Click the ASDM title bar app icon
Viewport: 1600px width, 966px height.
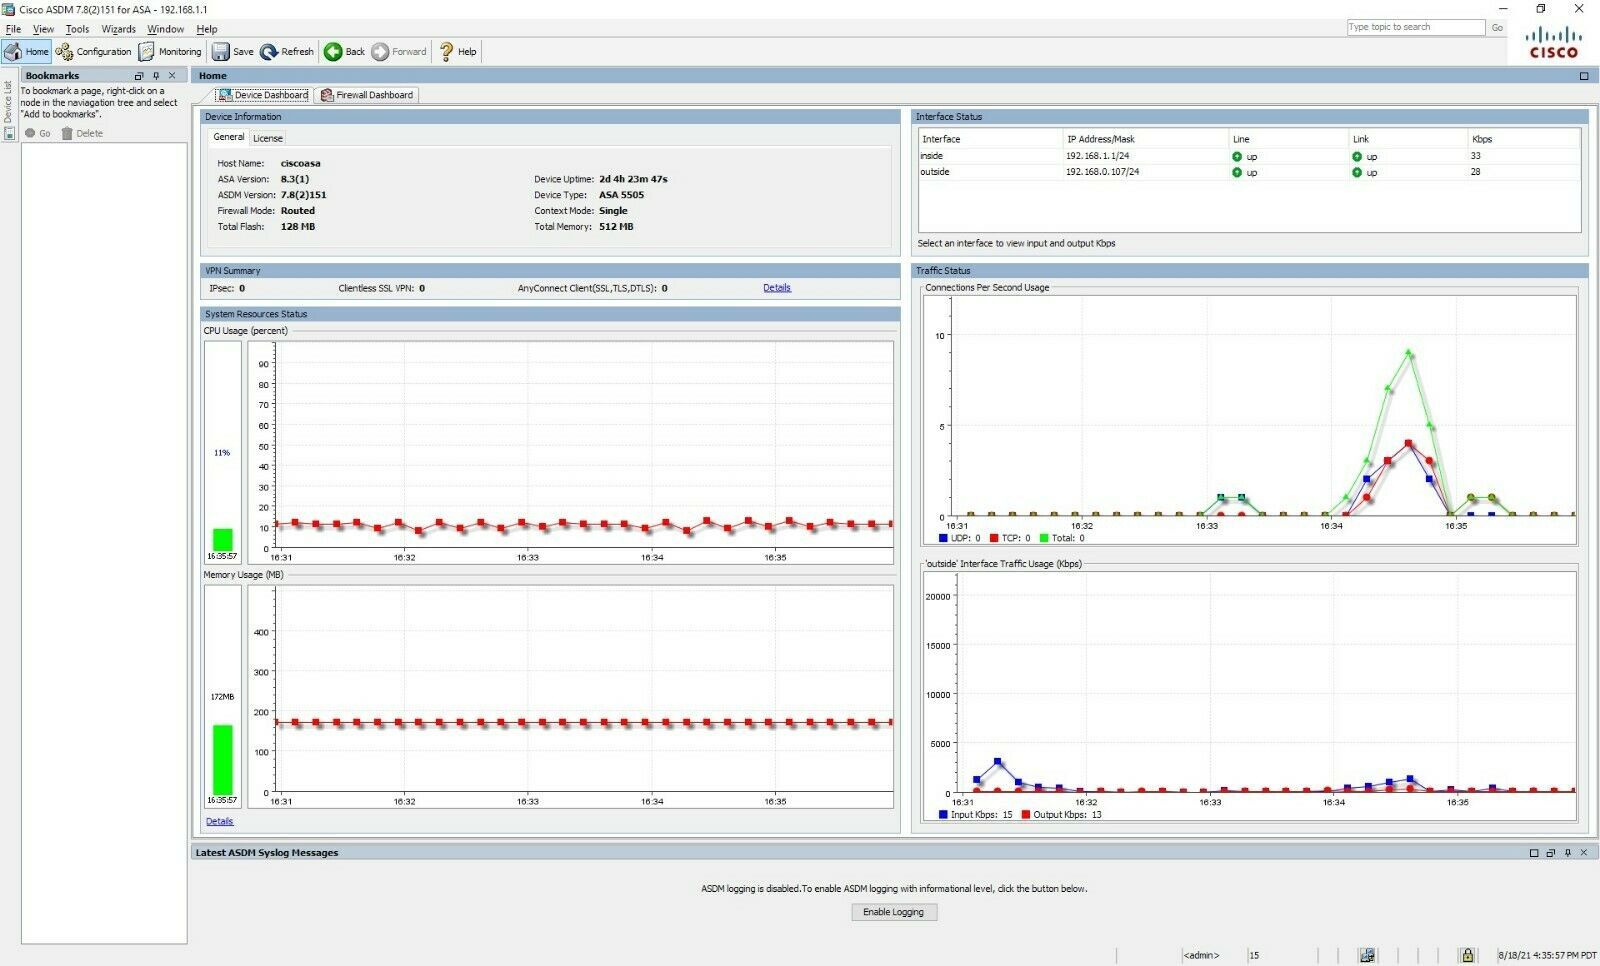[9, 9]
